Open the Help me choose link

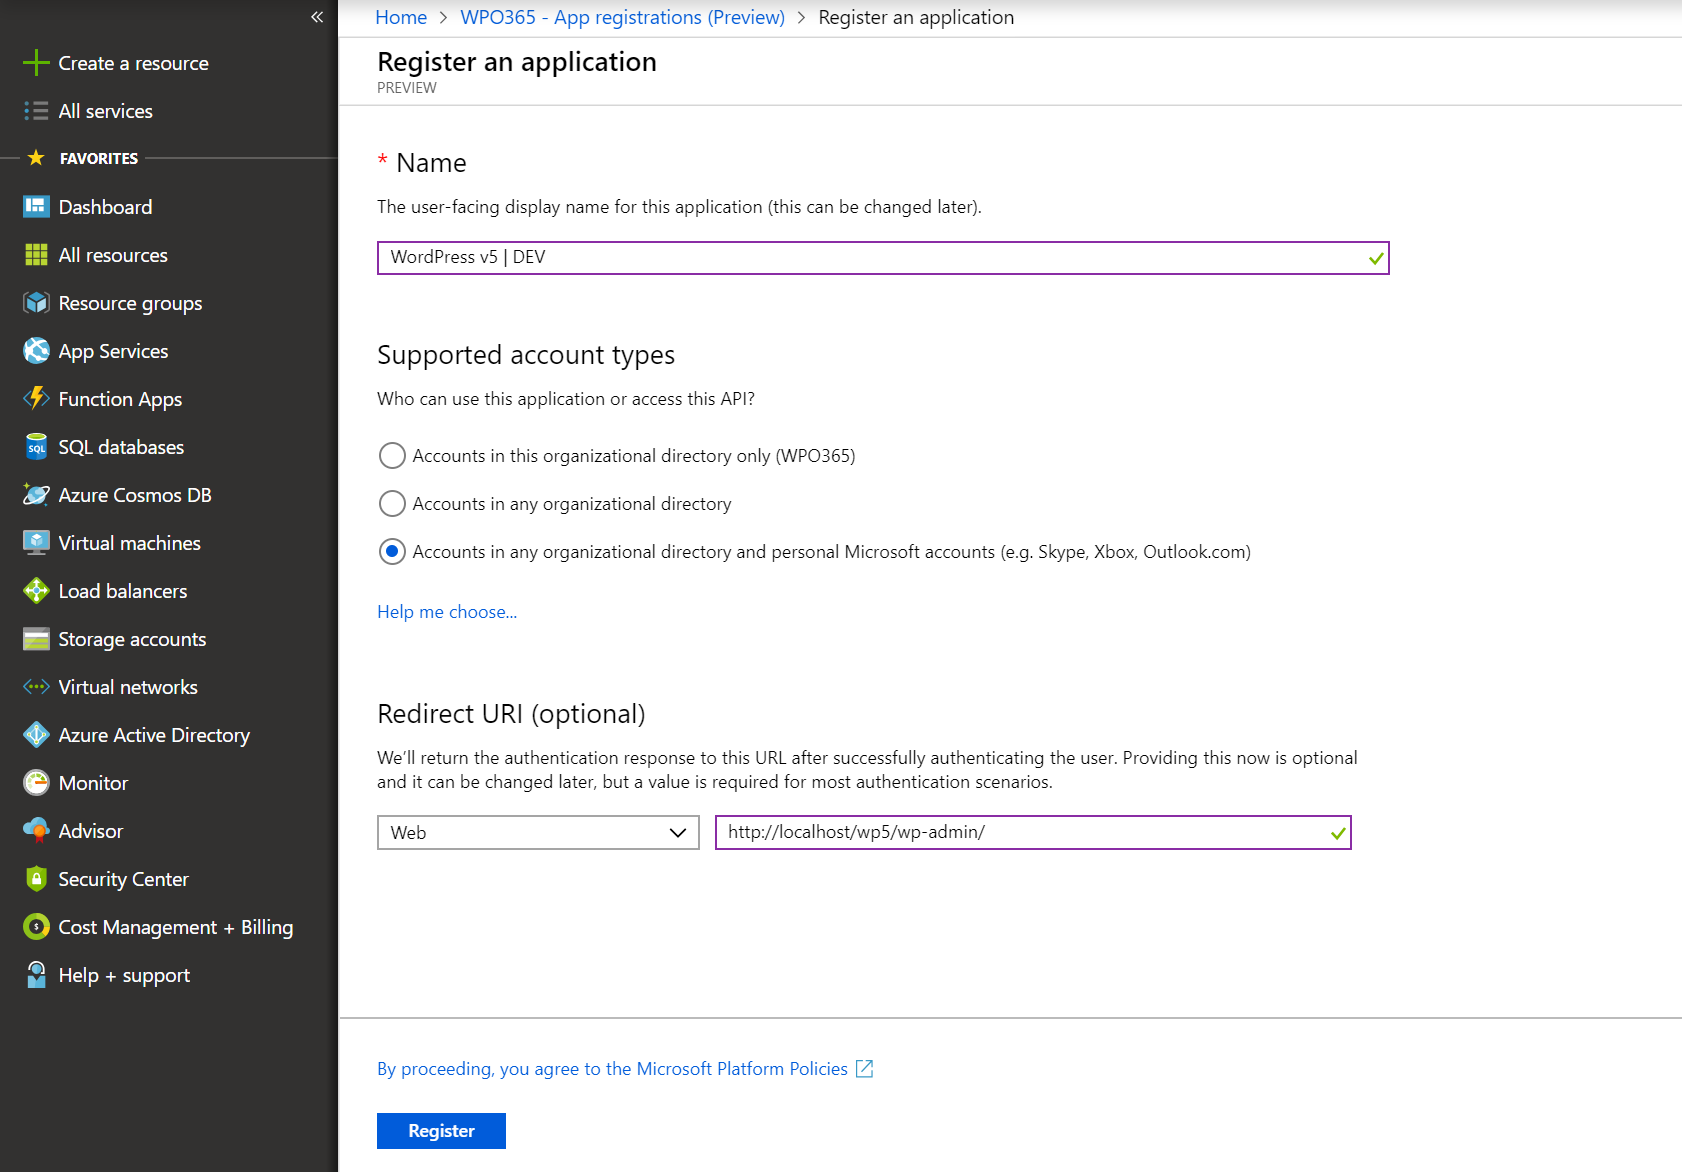pos(447,612)
